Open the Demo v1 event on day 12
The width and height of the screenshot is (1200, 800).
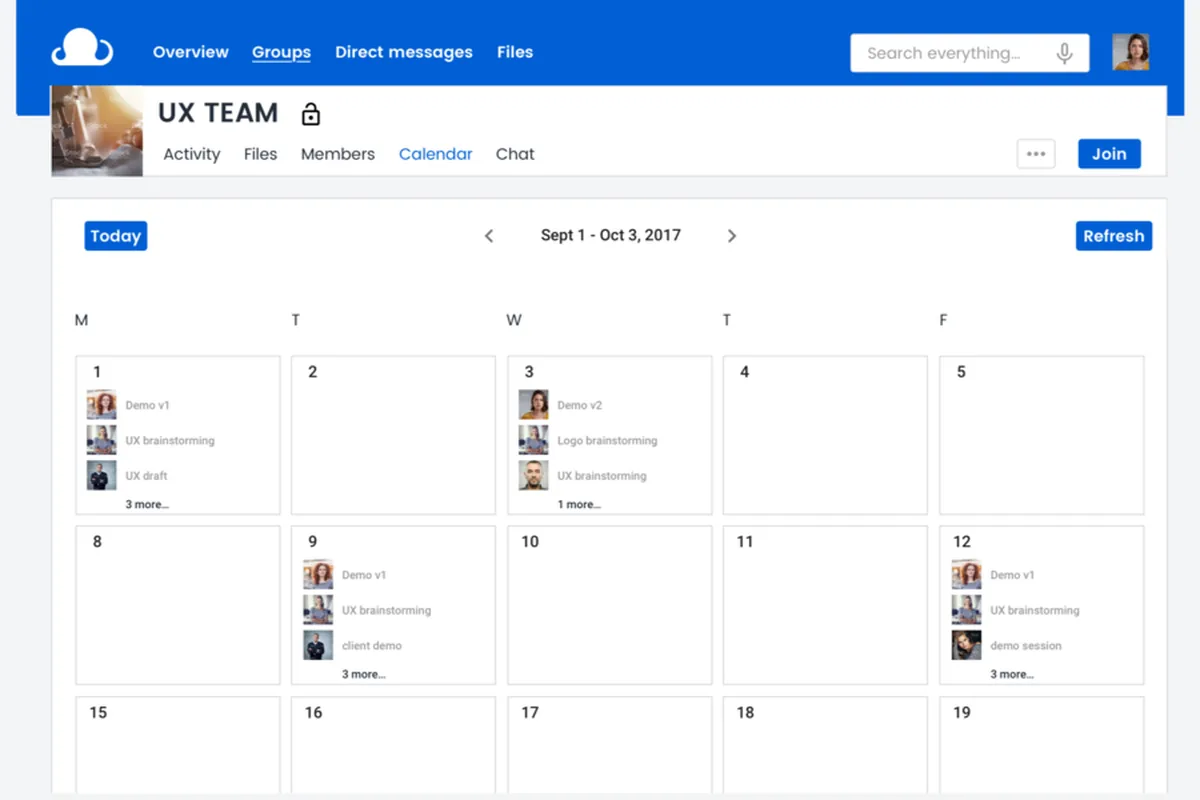point(1013,575)
